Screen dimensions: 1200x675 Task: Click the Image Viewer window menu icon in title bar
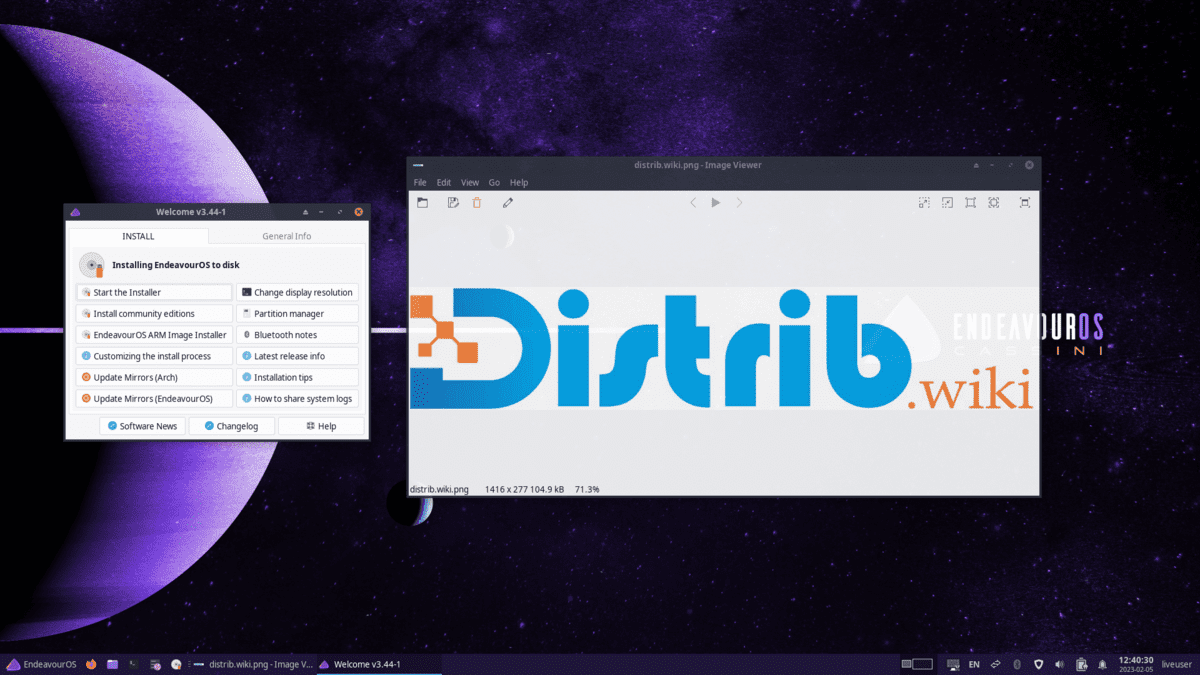tap(419, 165)
